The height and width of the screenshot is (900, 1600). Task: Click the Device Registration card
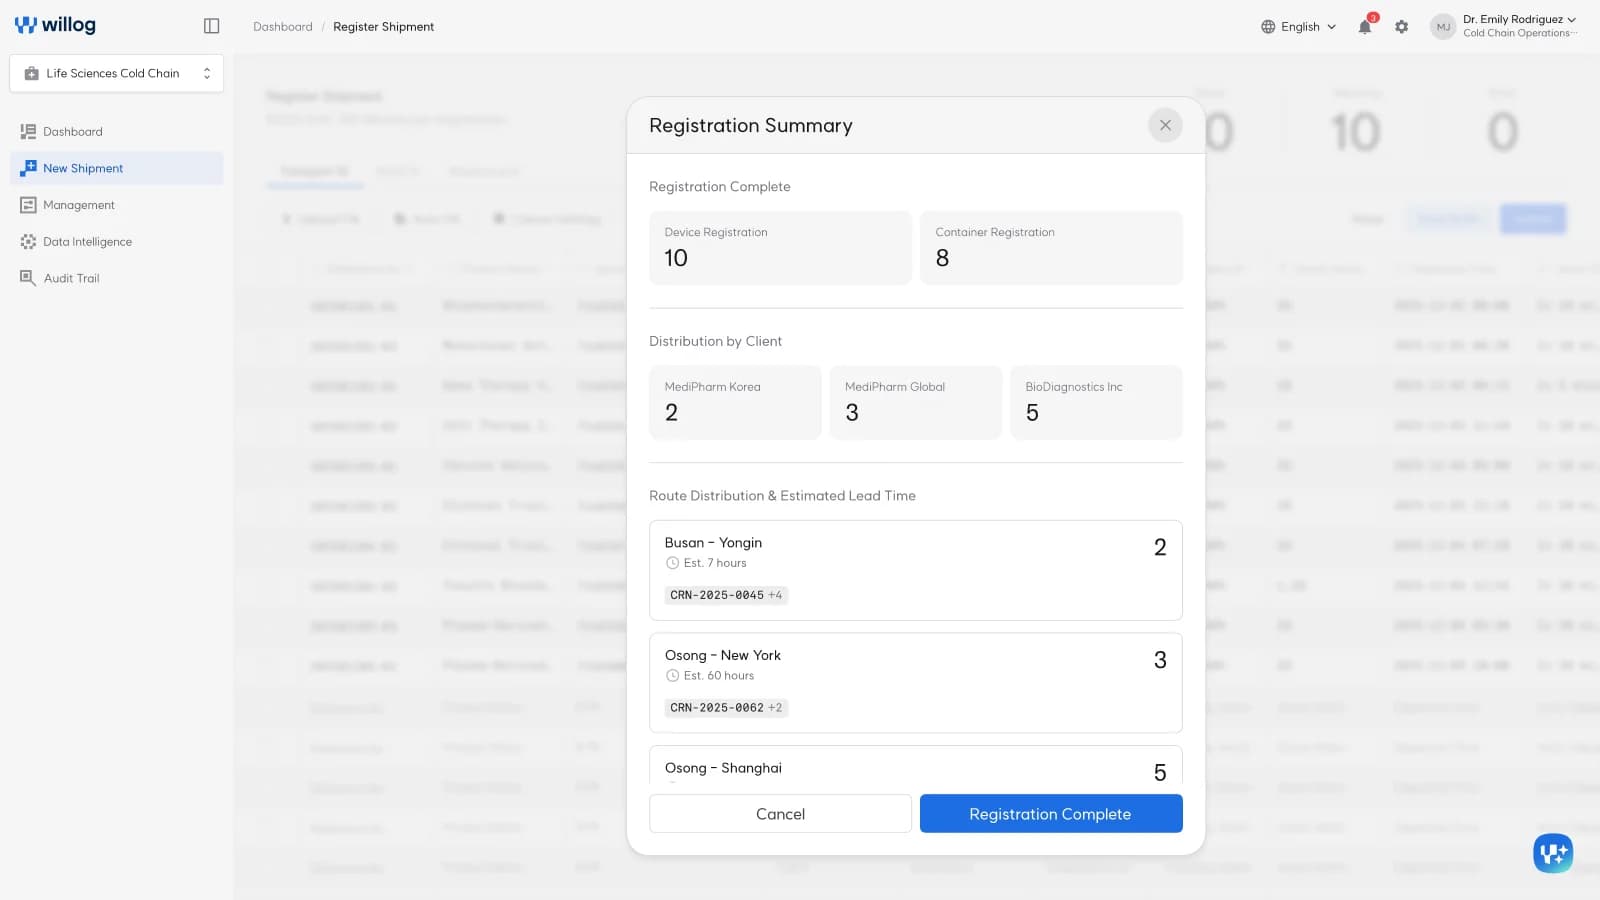click(780, 248)
